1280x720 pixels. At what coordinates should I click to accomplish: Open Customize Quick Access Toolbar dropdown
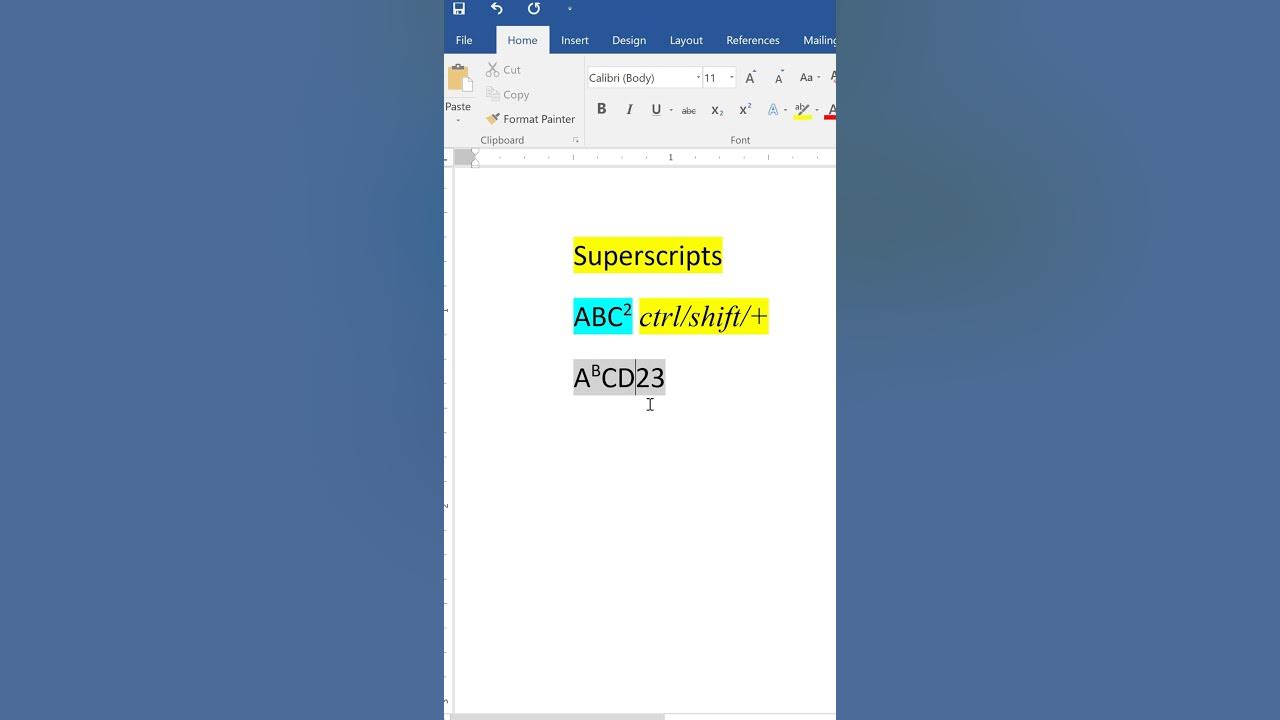tap(570, 9)
